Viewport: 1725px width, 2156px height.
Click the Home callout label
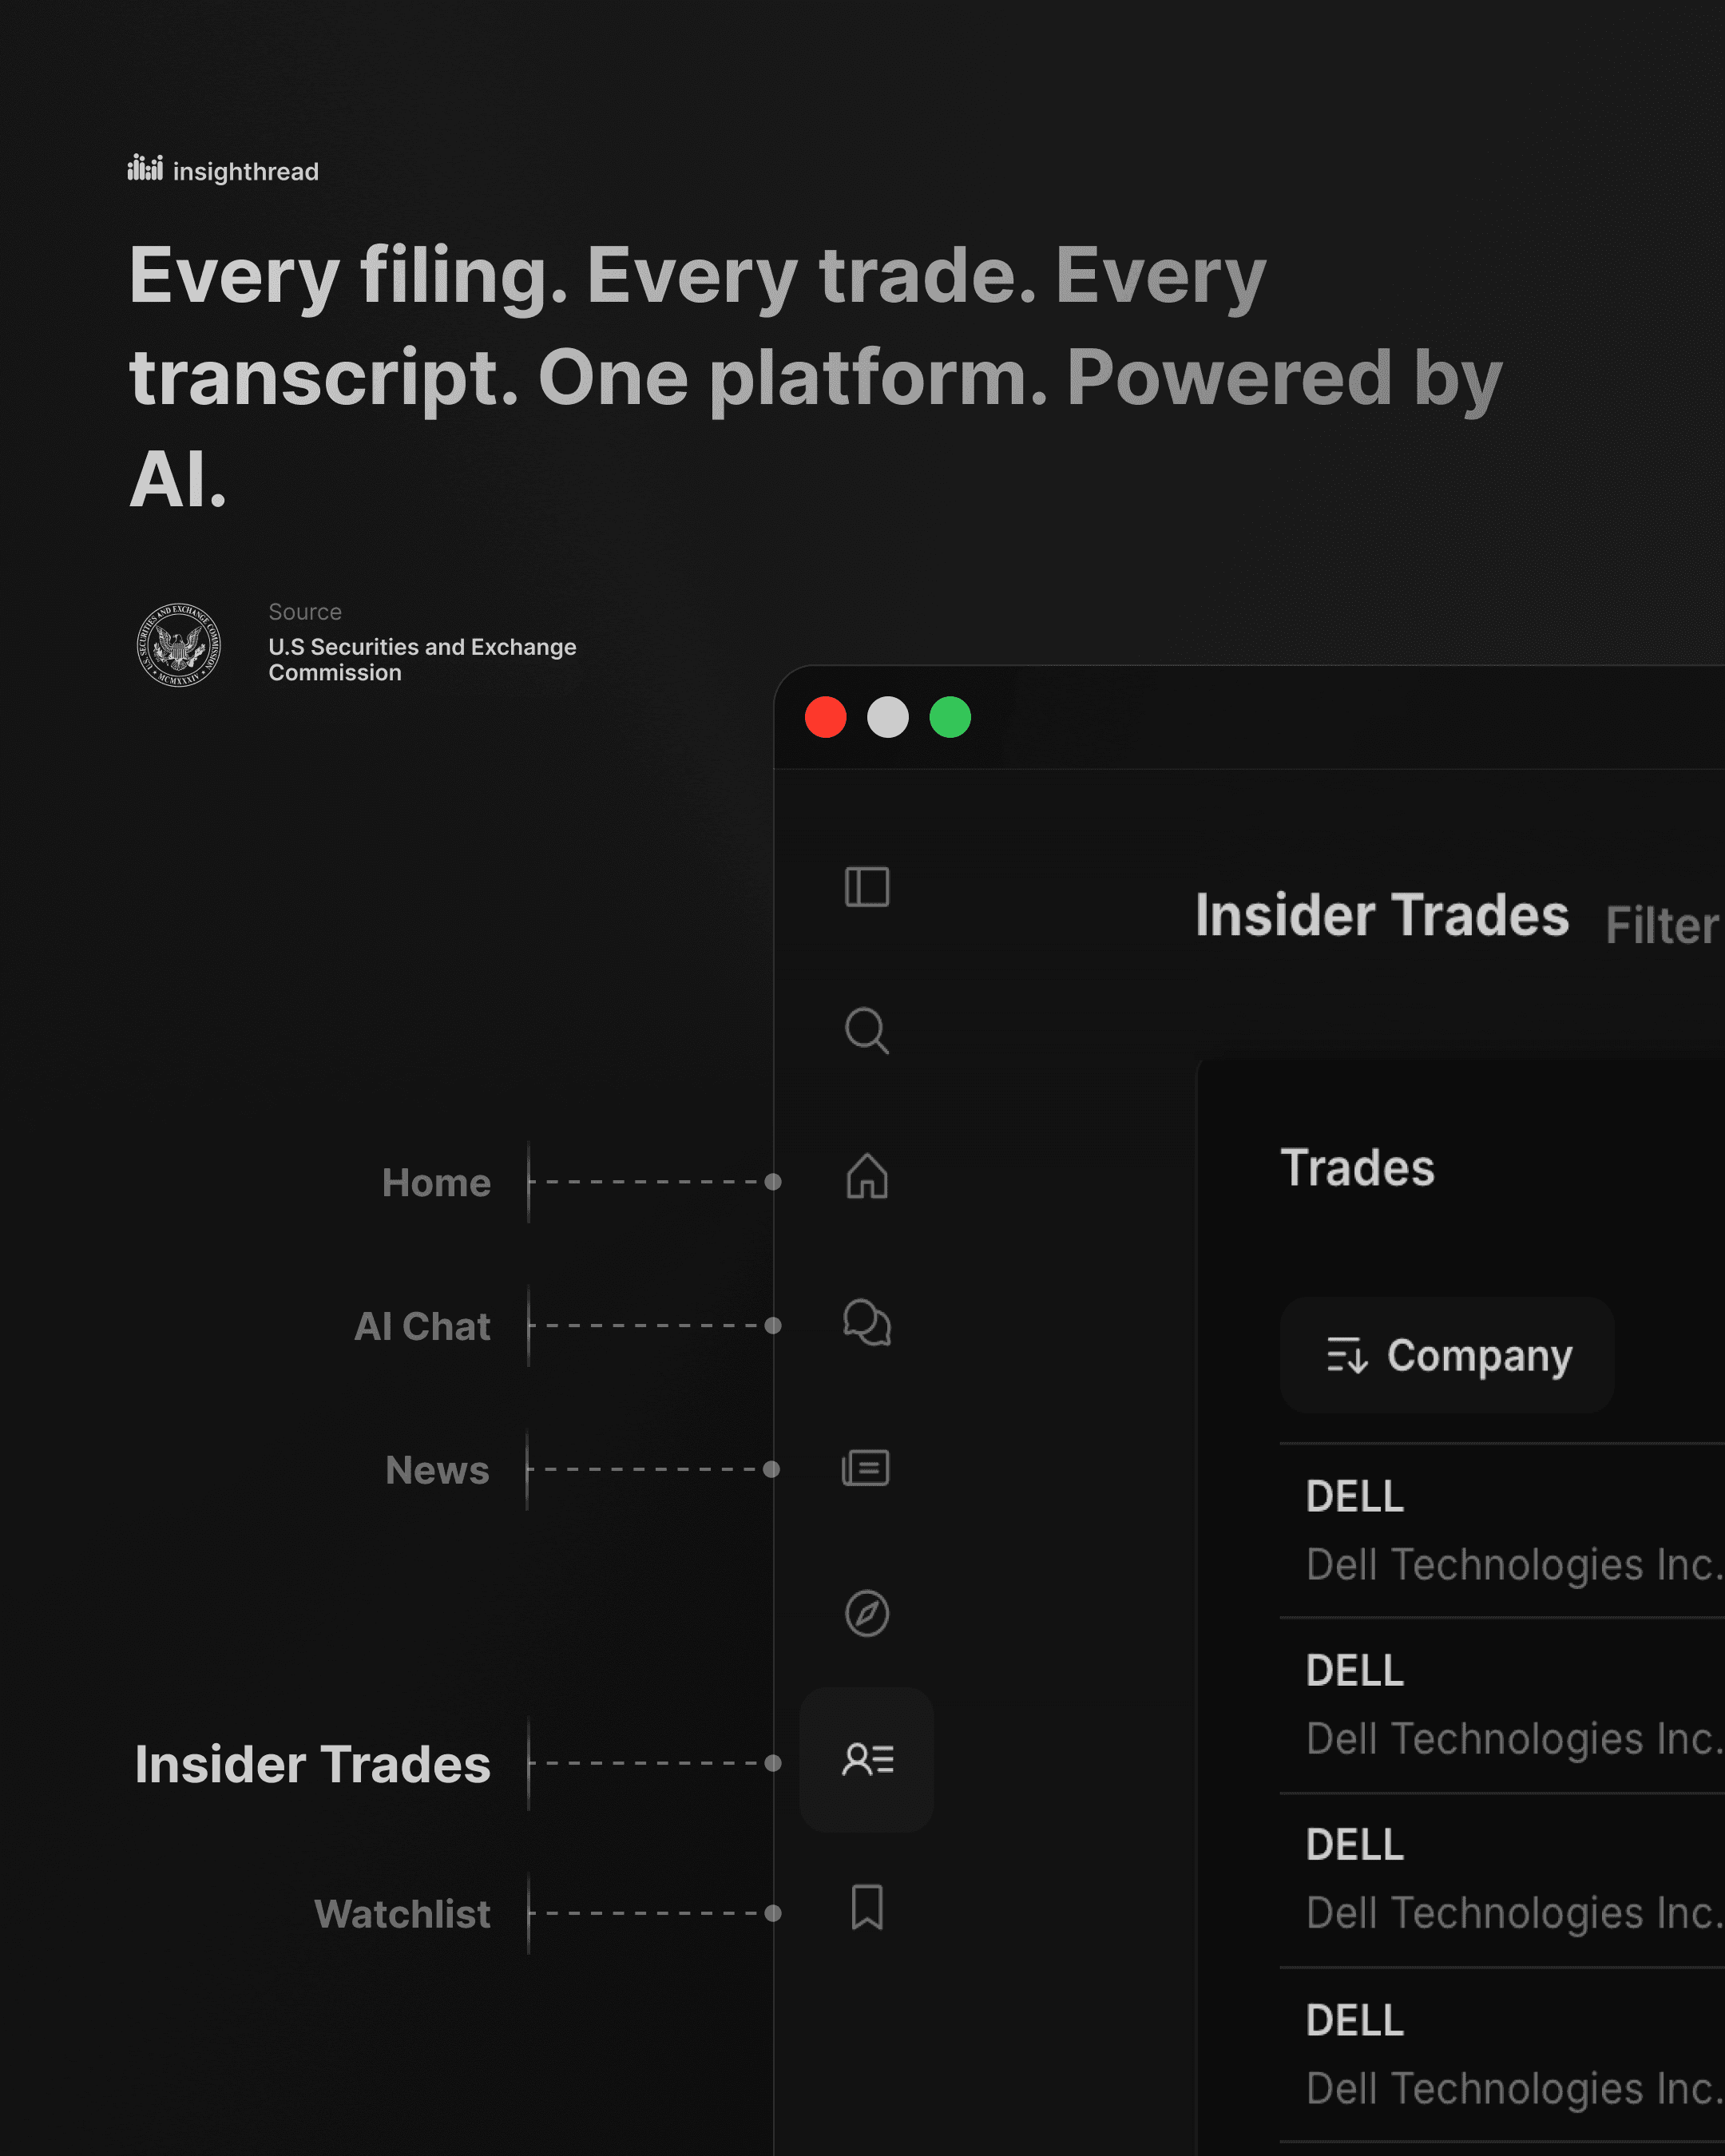point(436,1183)
